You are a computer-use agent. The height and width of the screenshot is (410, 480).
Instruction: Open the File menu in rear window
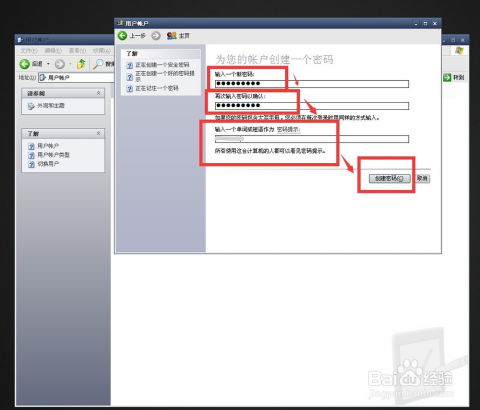coord(29,51)
